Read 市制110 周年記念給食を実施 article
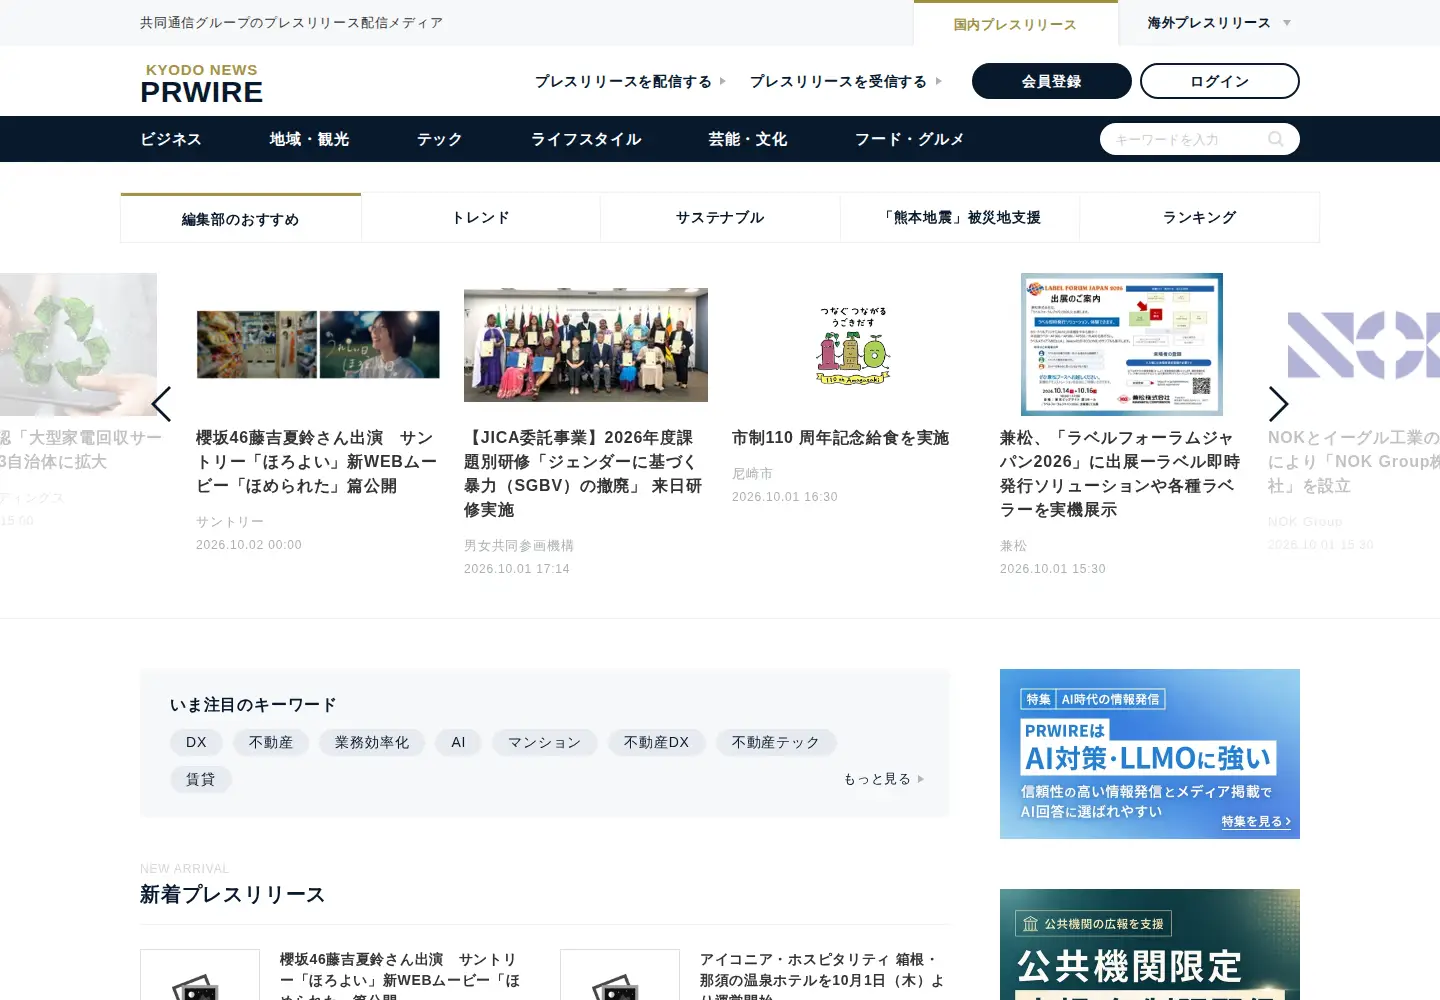This screenshot has width=1440, height=1000. click(x=841, y=438)
